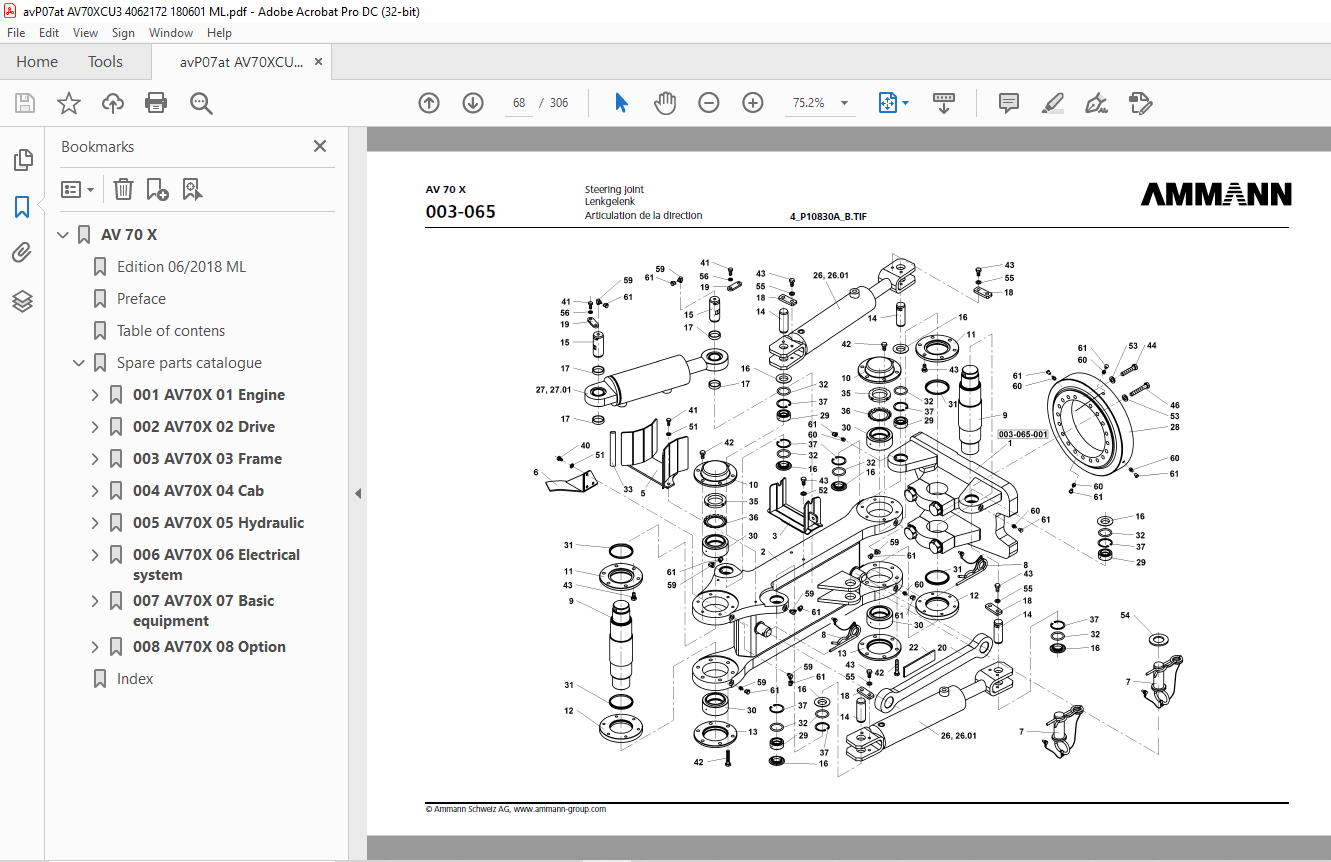
Task: Select the Highlight text pen tool
Action: pyautogui.click(x=1052, y=103)
